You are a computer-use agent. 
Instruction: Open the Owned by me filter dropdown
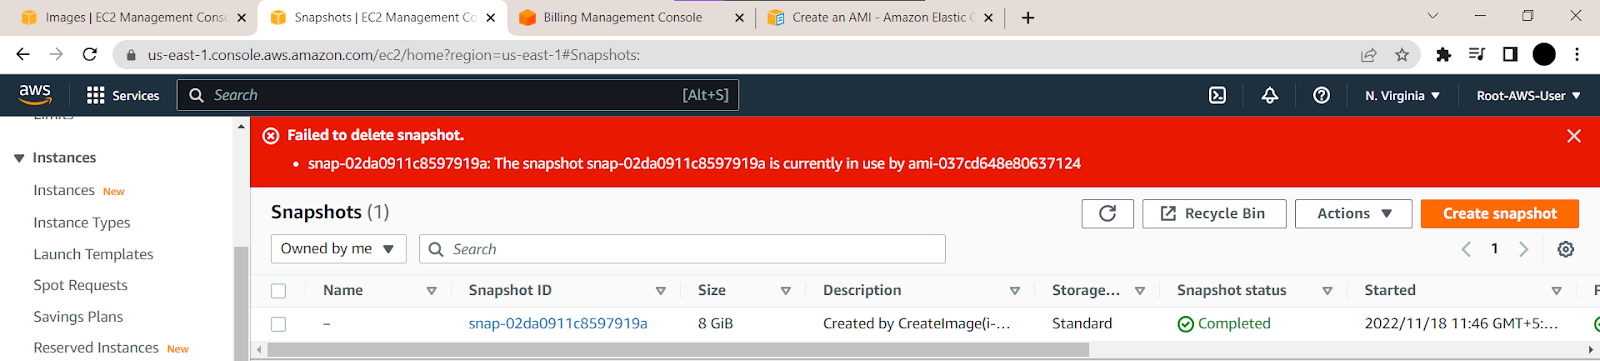pos(338,249)
